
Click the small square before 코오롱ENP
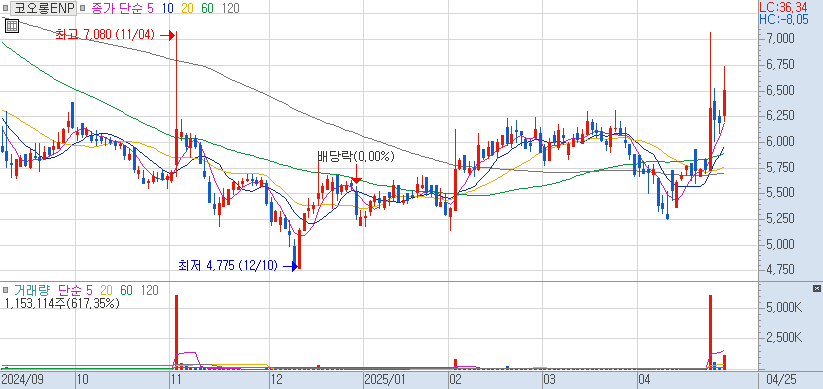[x=5, y=8]
